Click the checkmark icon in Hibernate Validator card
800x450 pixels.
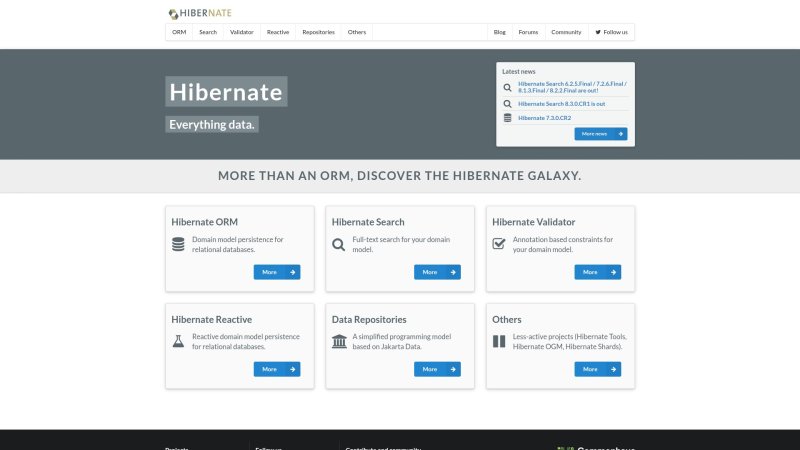[x=499, y=243]
